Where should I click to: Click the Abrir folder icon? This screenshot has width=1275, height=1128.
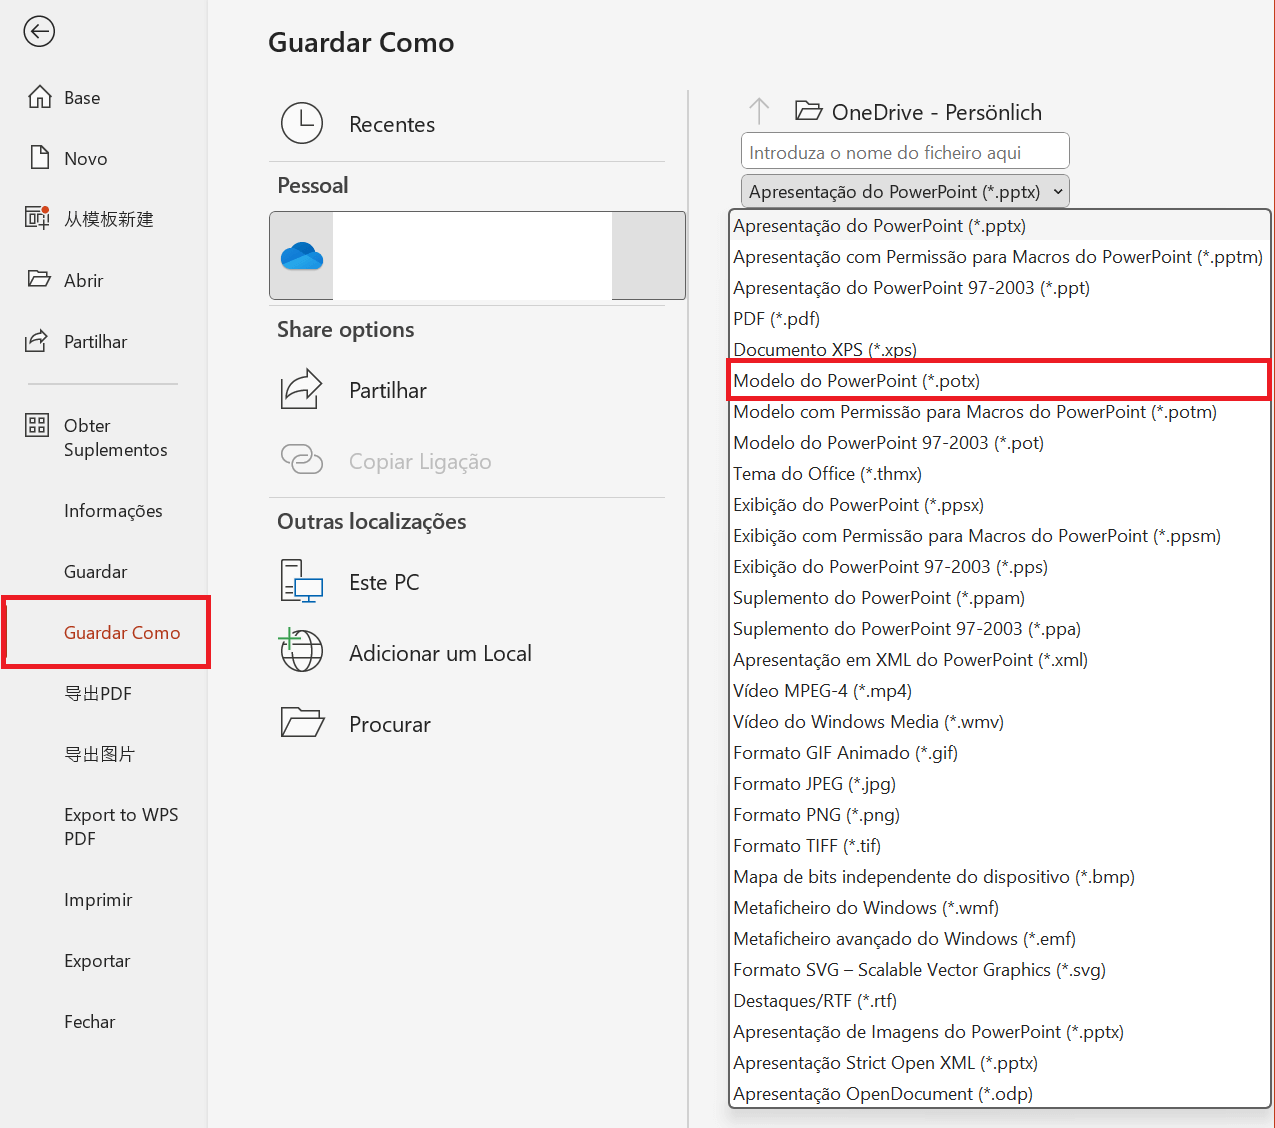tap(39, 279)
